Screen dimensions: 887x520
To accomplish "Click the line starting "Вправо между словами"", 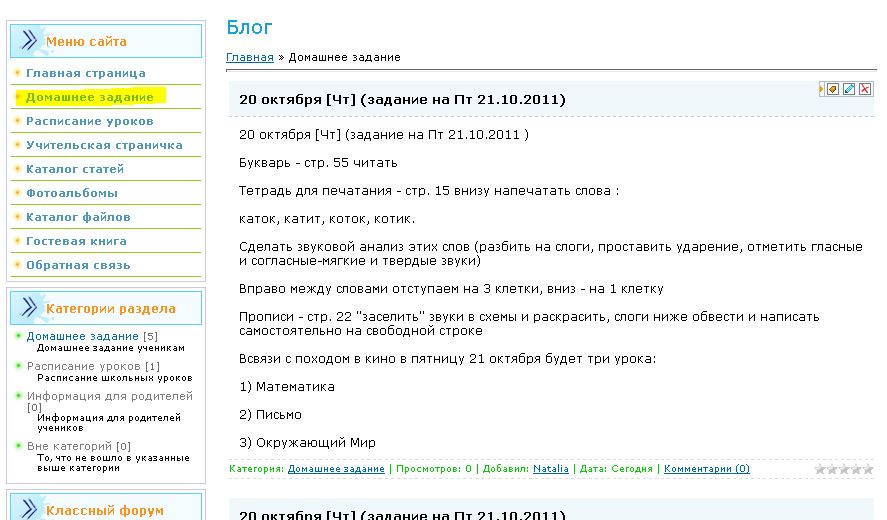I will coord(451,289).
